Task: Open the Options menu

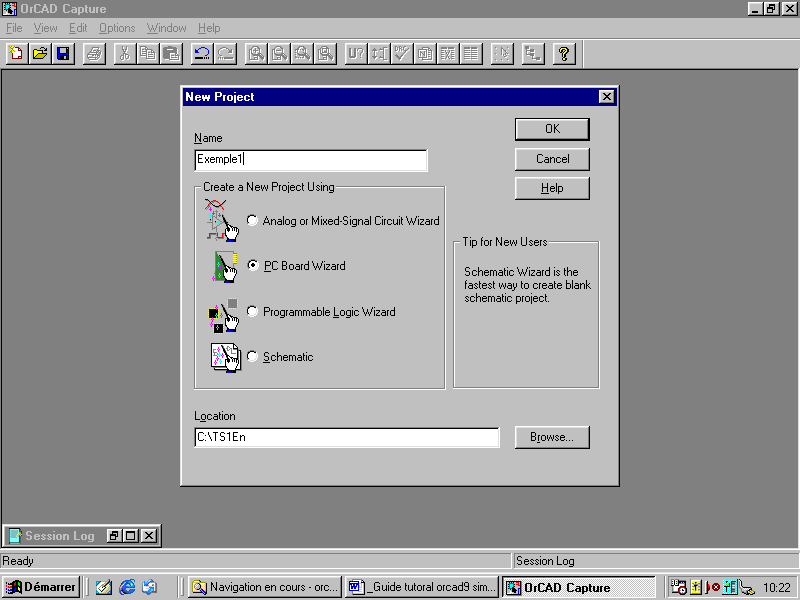Action: 117,28
